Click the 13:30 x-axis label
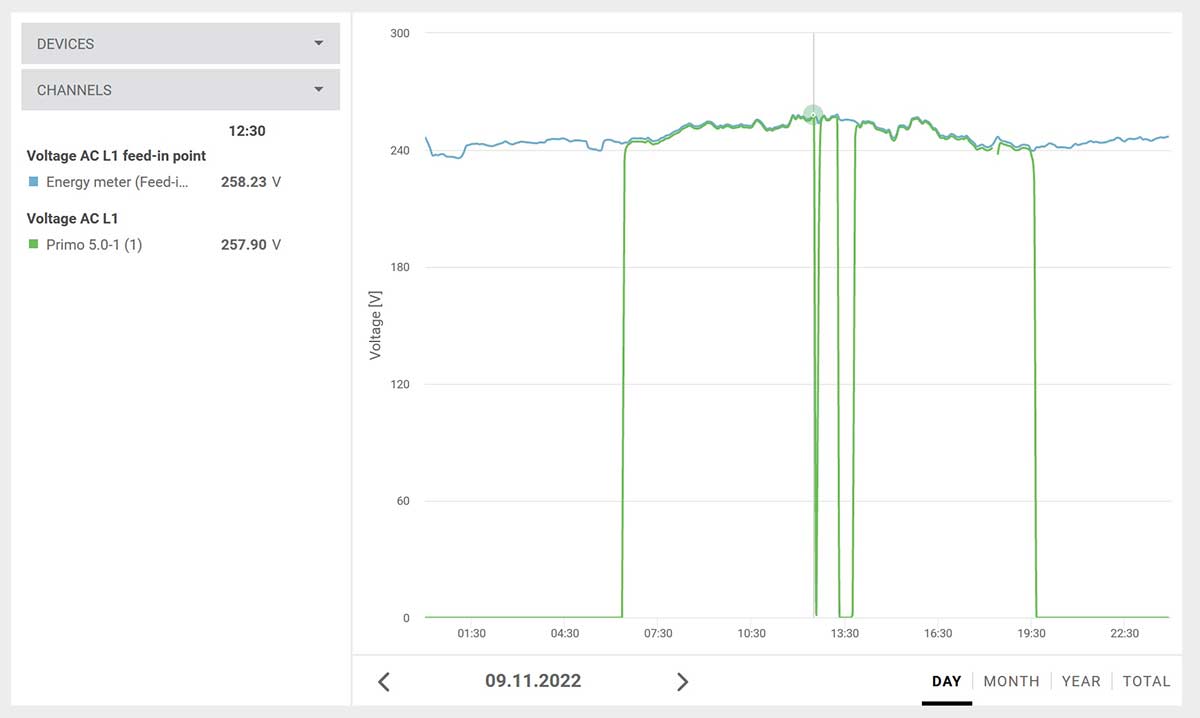Screen dimensions: 1200x718 845,633
